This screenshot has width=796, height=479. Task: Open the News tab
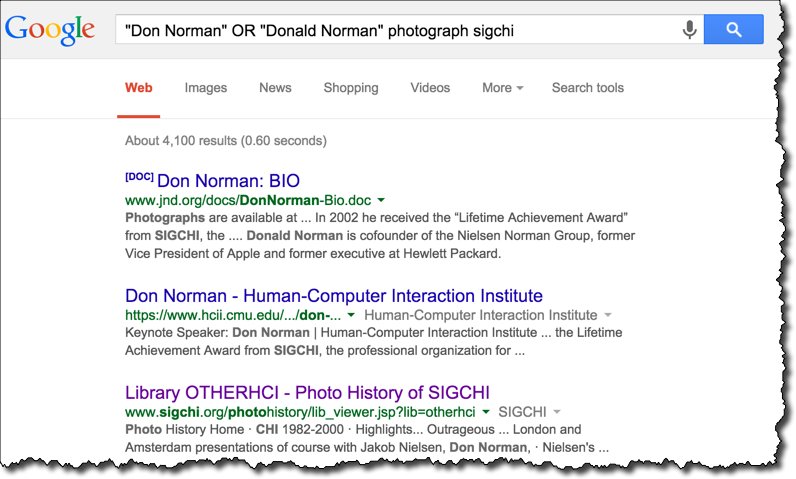pyautogui.click(x=275, y=88)
